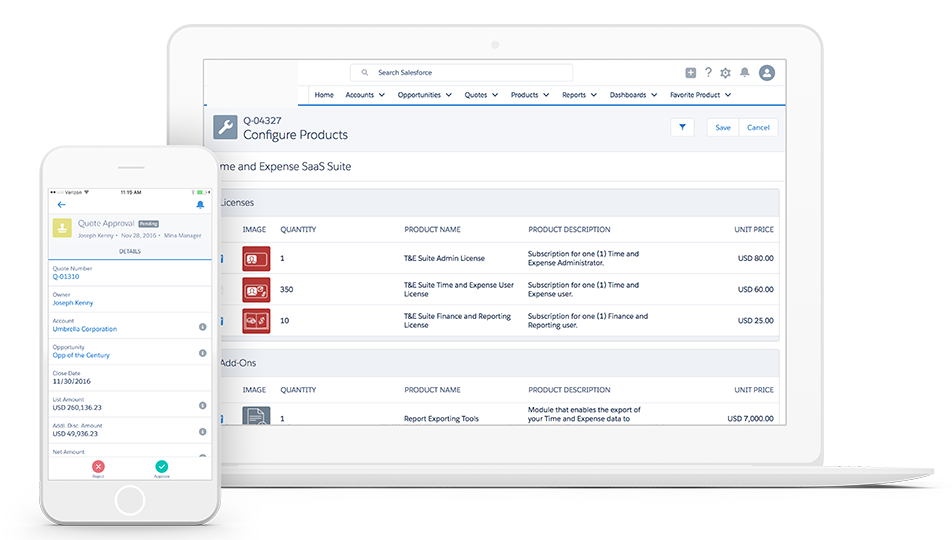Open Opp of the Century link
Image resolution: width=952 pixels, height=540 pixels.
pos(81,355)
